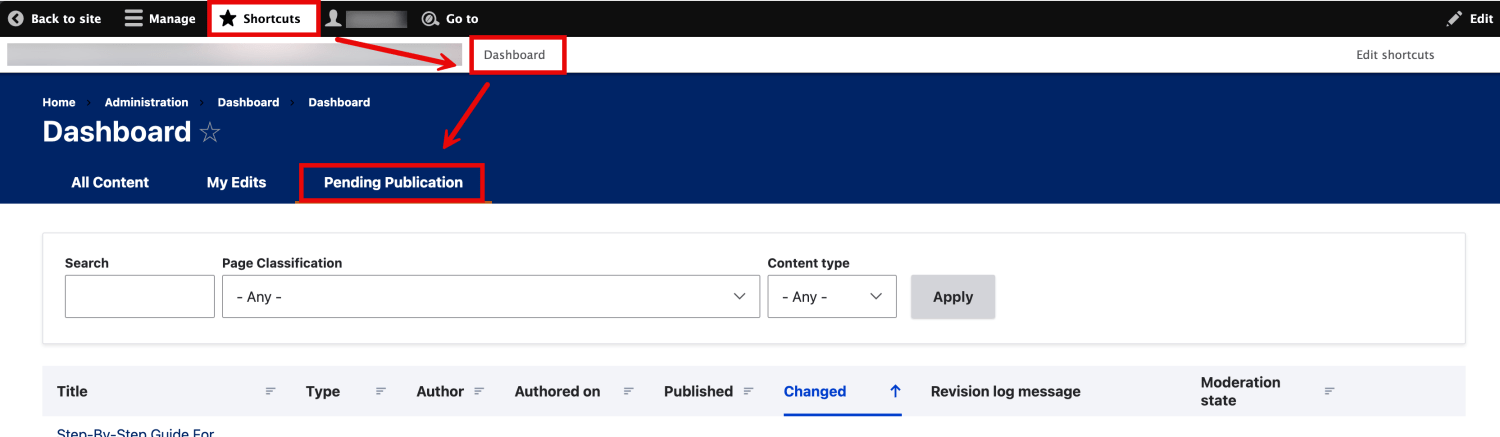Sort by the Moderation state column
Viewport: 1500px width, 437px height.
[x=1240, y=391]
